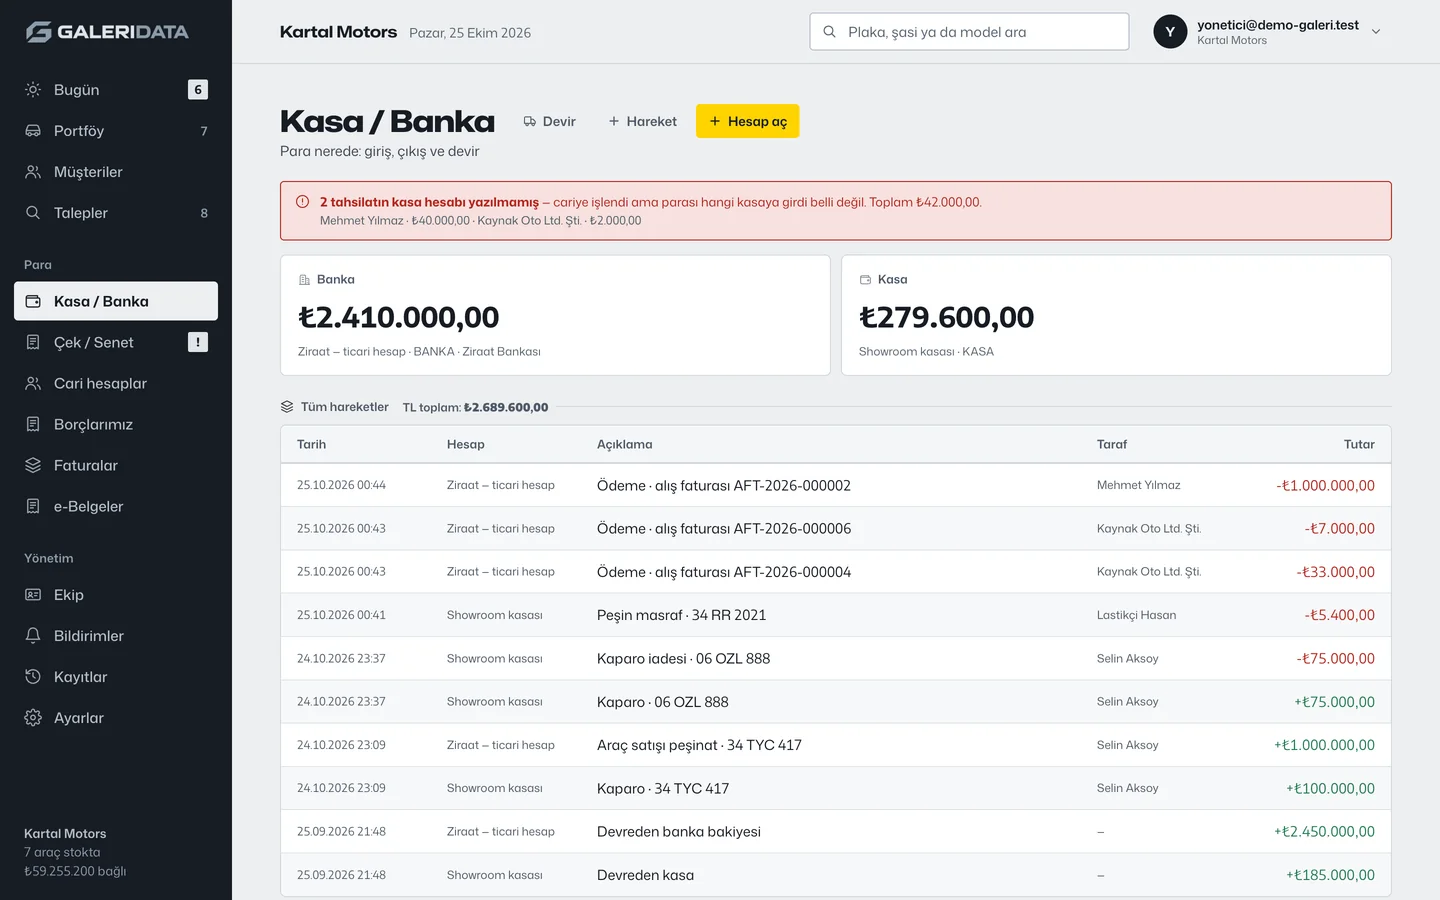Image resolution: width=1440 pixels, height=900 pixels.
Task: Open Bugün via its sun icon
Action: click(33, 89)
